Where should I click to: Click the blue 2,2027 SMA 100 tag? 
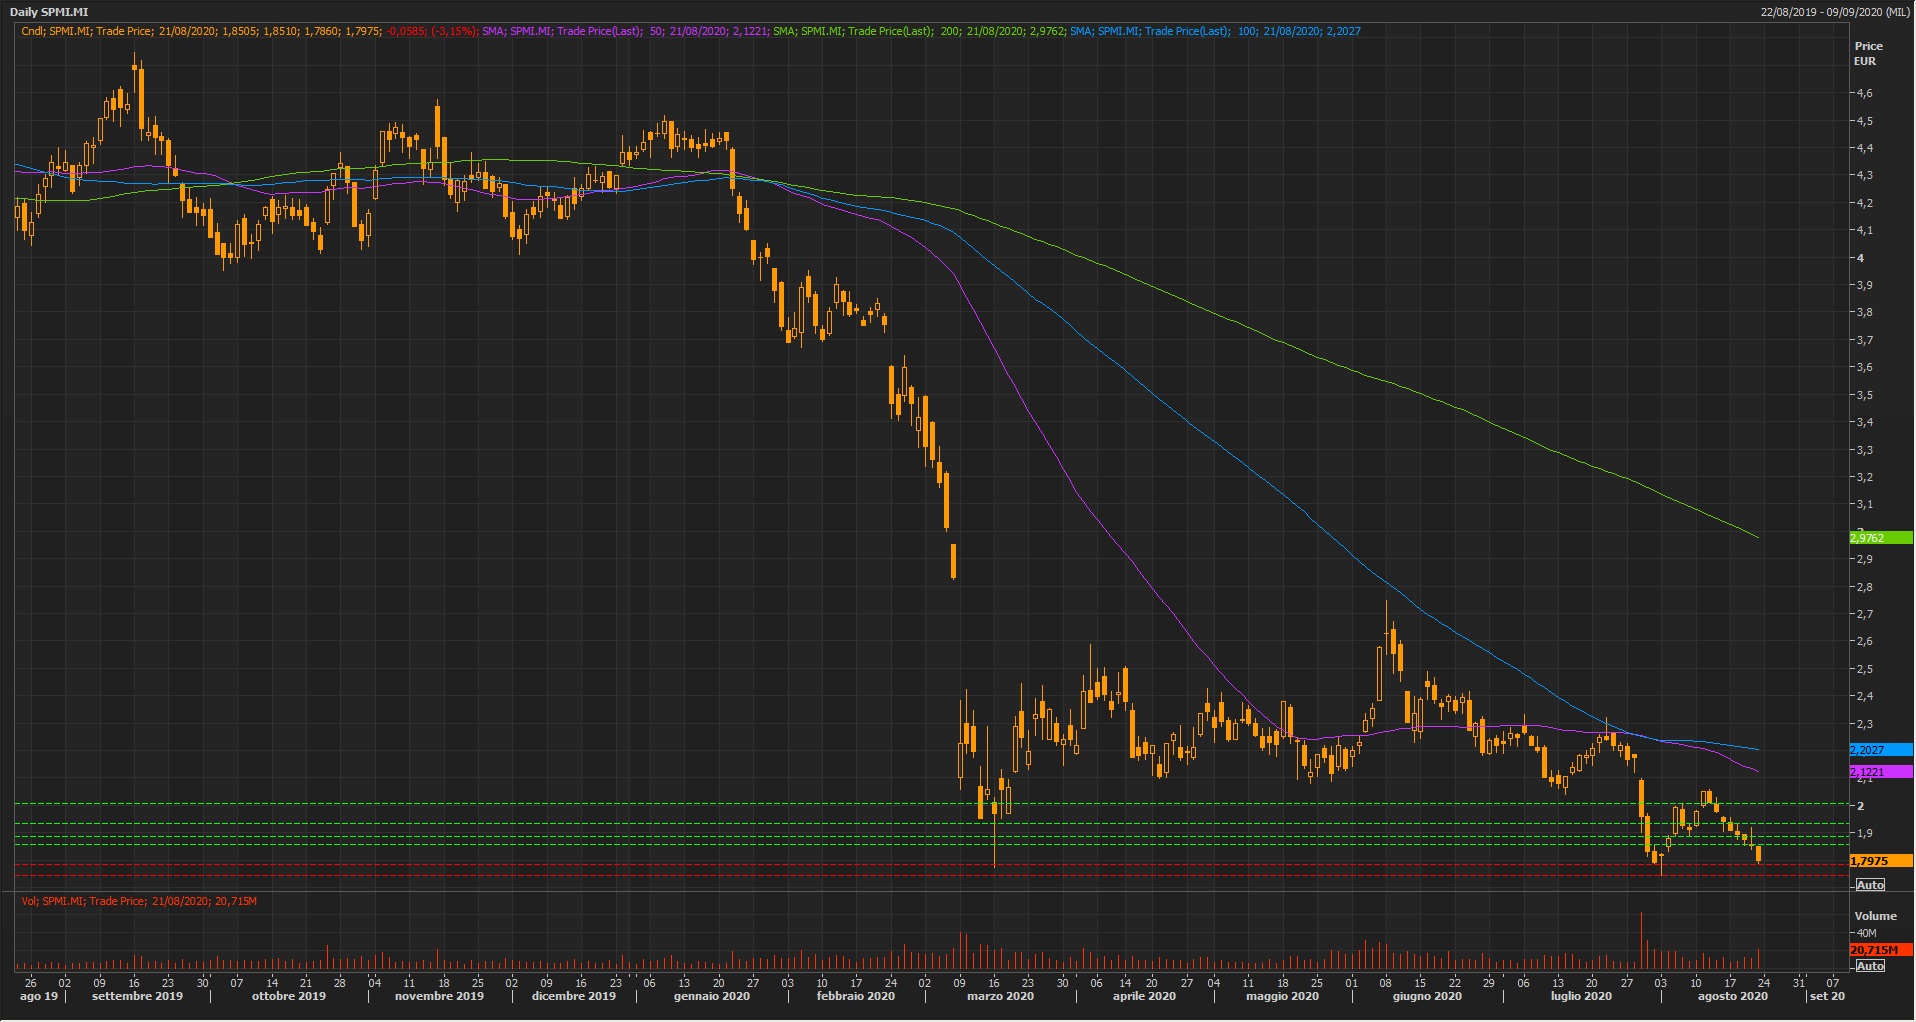[1880, 750]
